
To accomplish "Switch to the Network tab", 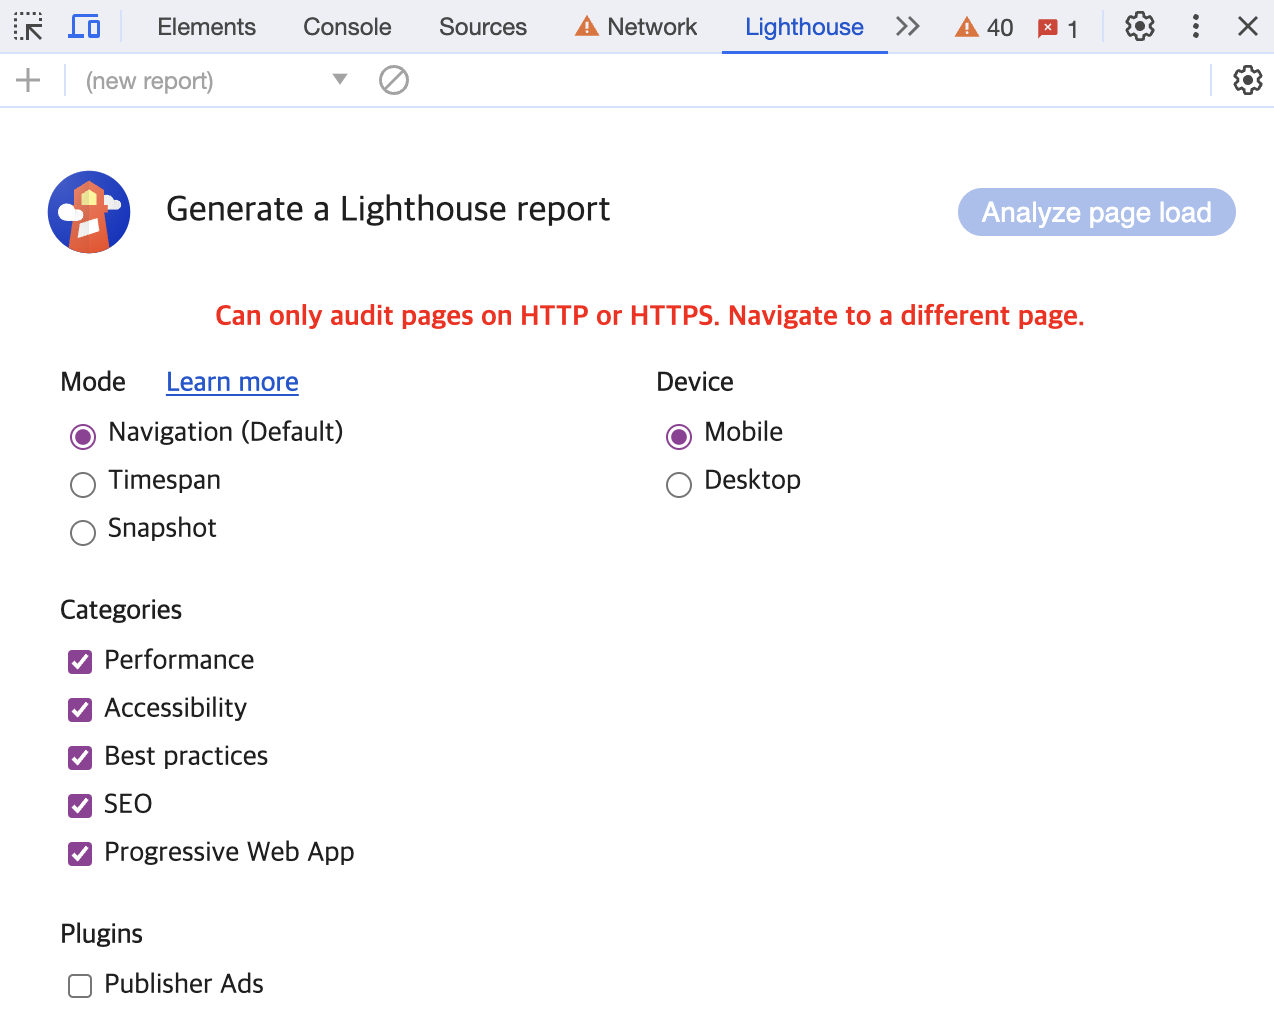I will coord(636,27).
